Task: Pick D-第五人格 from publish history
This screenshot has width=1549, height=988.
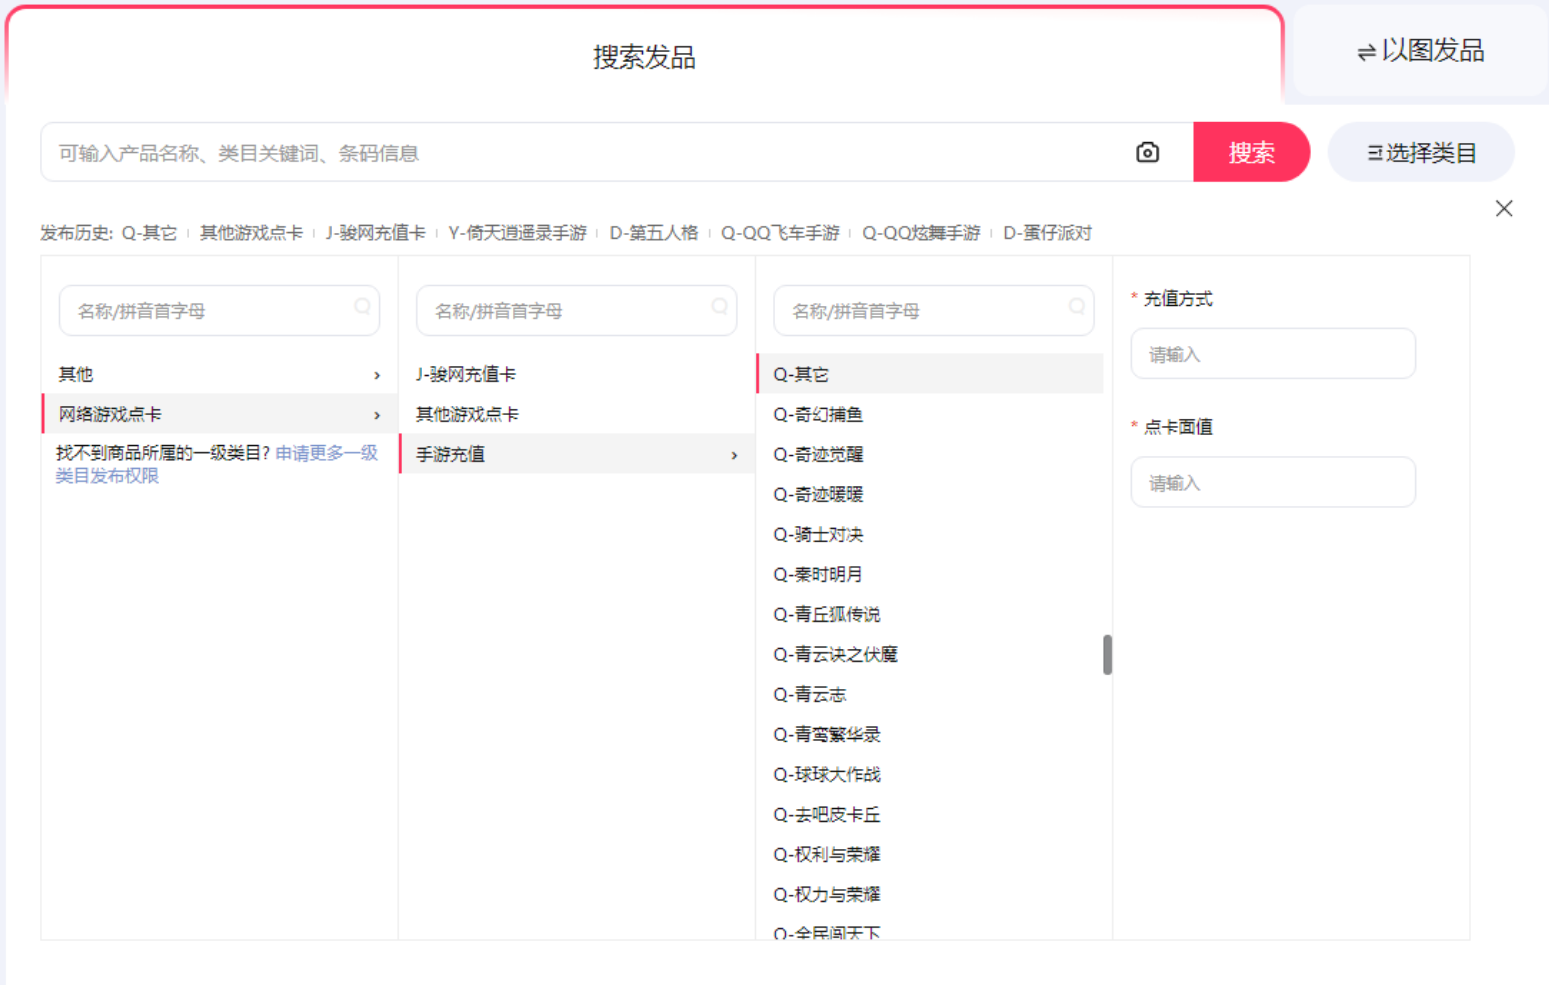Action: click(x=653, y=233)
